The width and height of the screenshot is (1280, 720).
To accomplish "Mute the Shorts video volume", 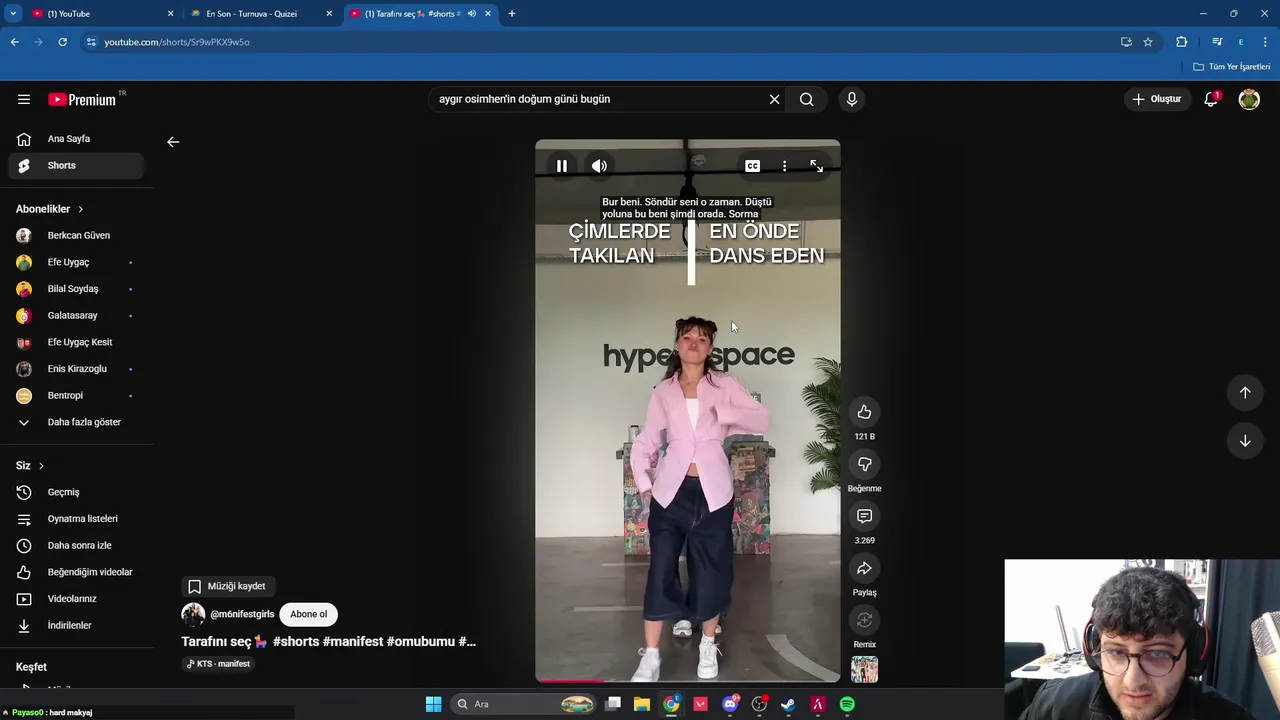I will (x=599, y=166).
